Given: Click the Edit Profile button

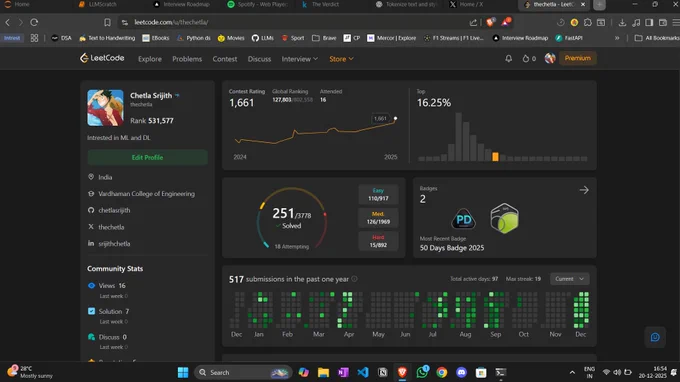Looking at the screenshot, I should 147,157.
